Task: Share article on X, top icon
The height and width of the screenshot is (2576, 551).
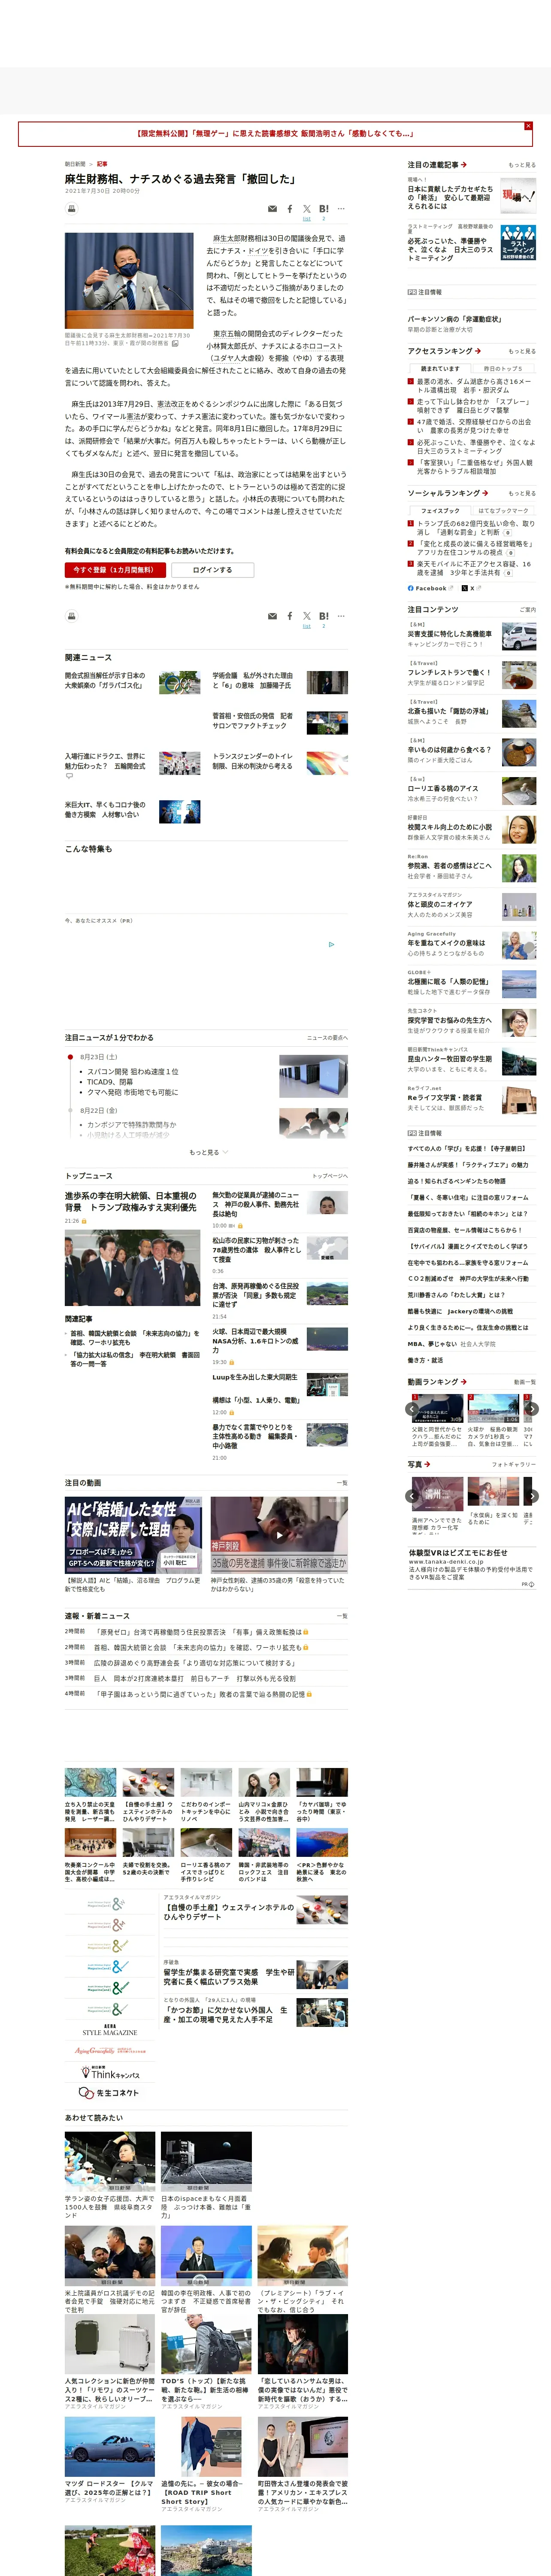Action: pyautogui.click(x=307, y=209)
